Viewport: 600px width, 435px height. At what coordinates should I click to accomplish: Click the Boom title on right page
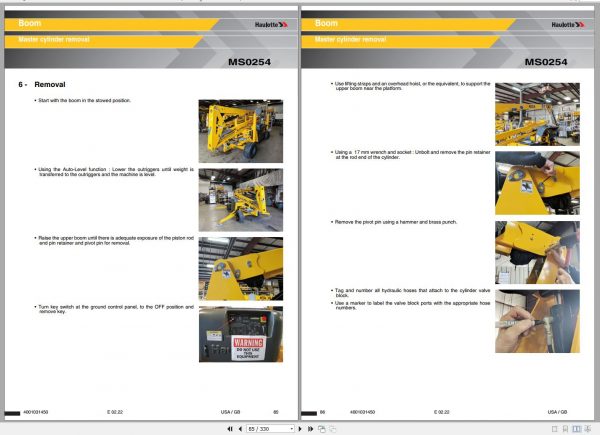tap(326, 23)
